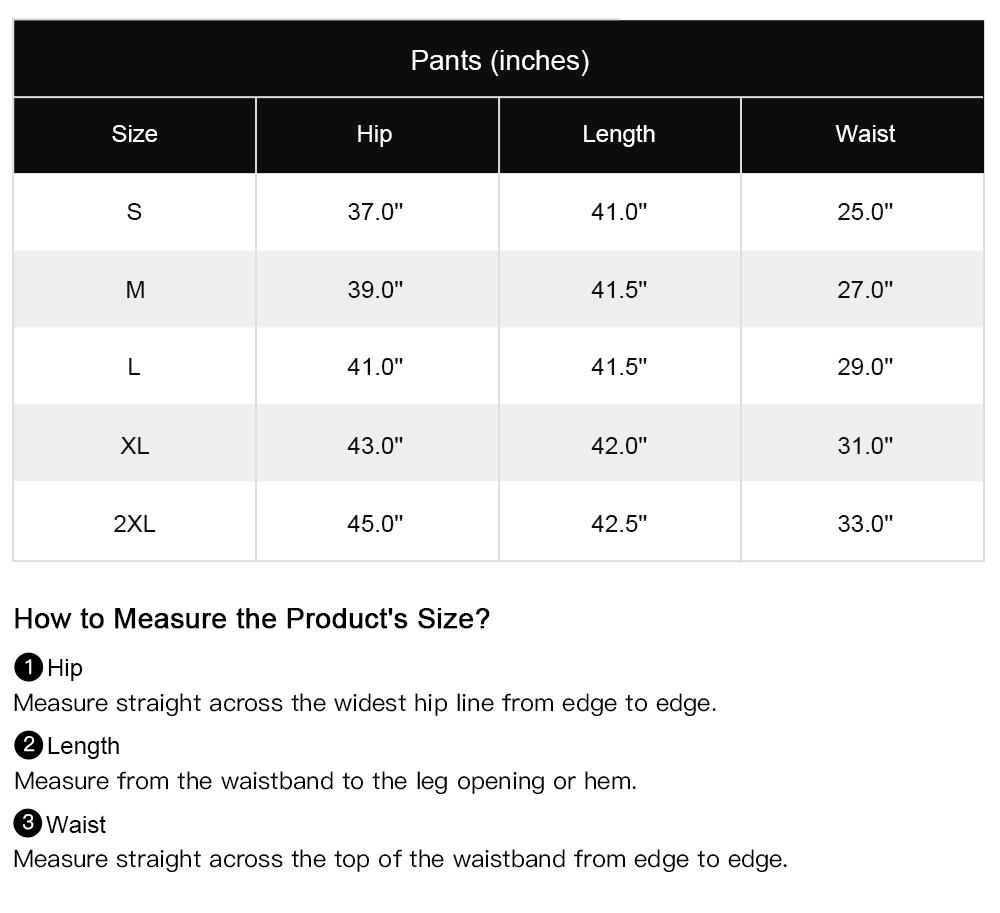Screen dimensions: 1000x913
Task: Click the number 1 circle icon beside Hip
Action: [29, 667]
